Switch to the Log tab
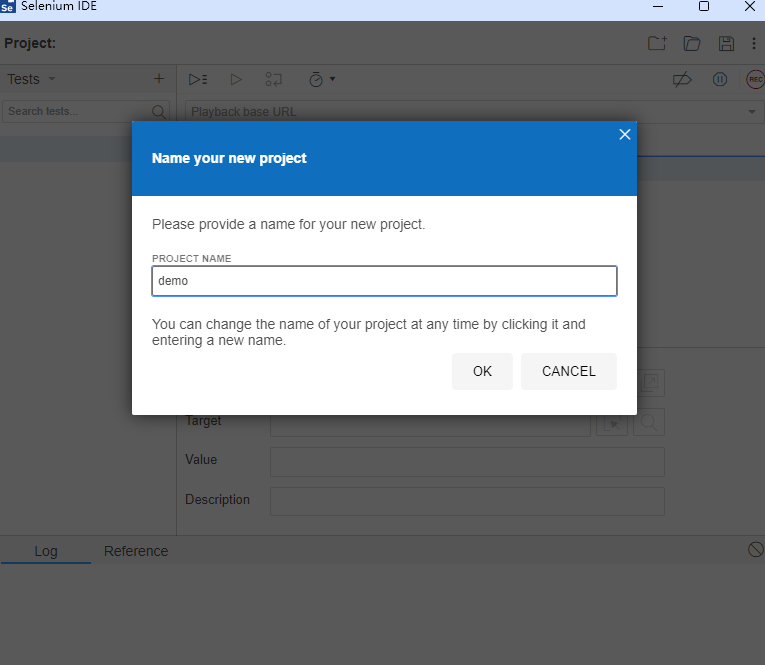Screen dimensions: 765x665 pos(46,551)
